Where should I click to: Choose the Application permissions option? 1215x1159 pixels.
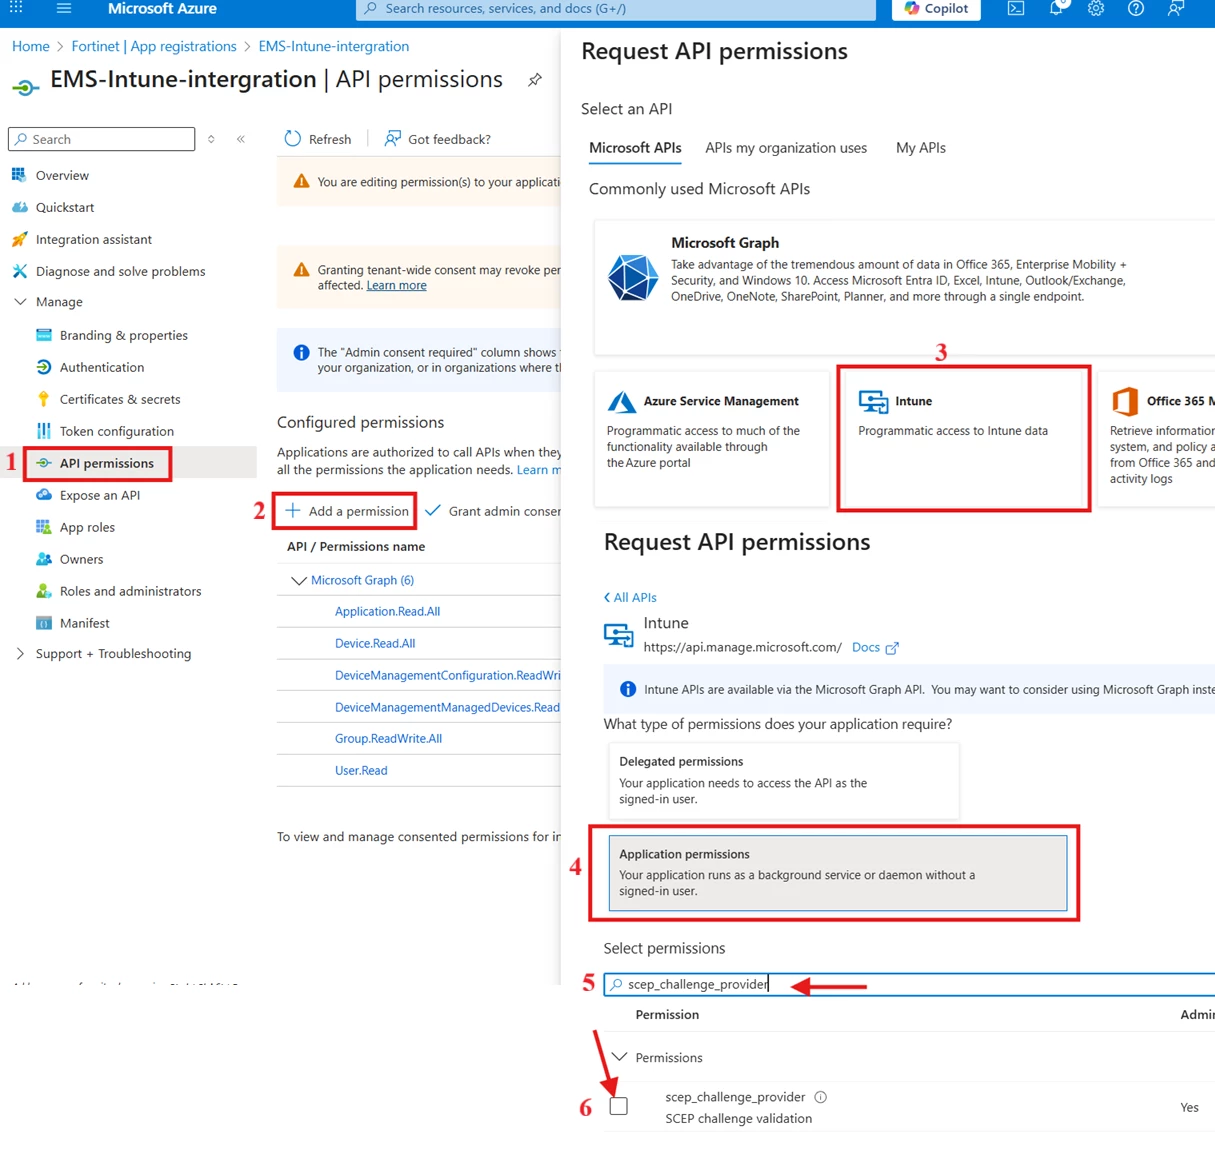(838, 873)
